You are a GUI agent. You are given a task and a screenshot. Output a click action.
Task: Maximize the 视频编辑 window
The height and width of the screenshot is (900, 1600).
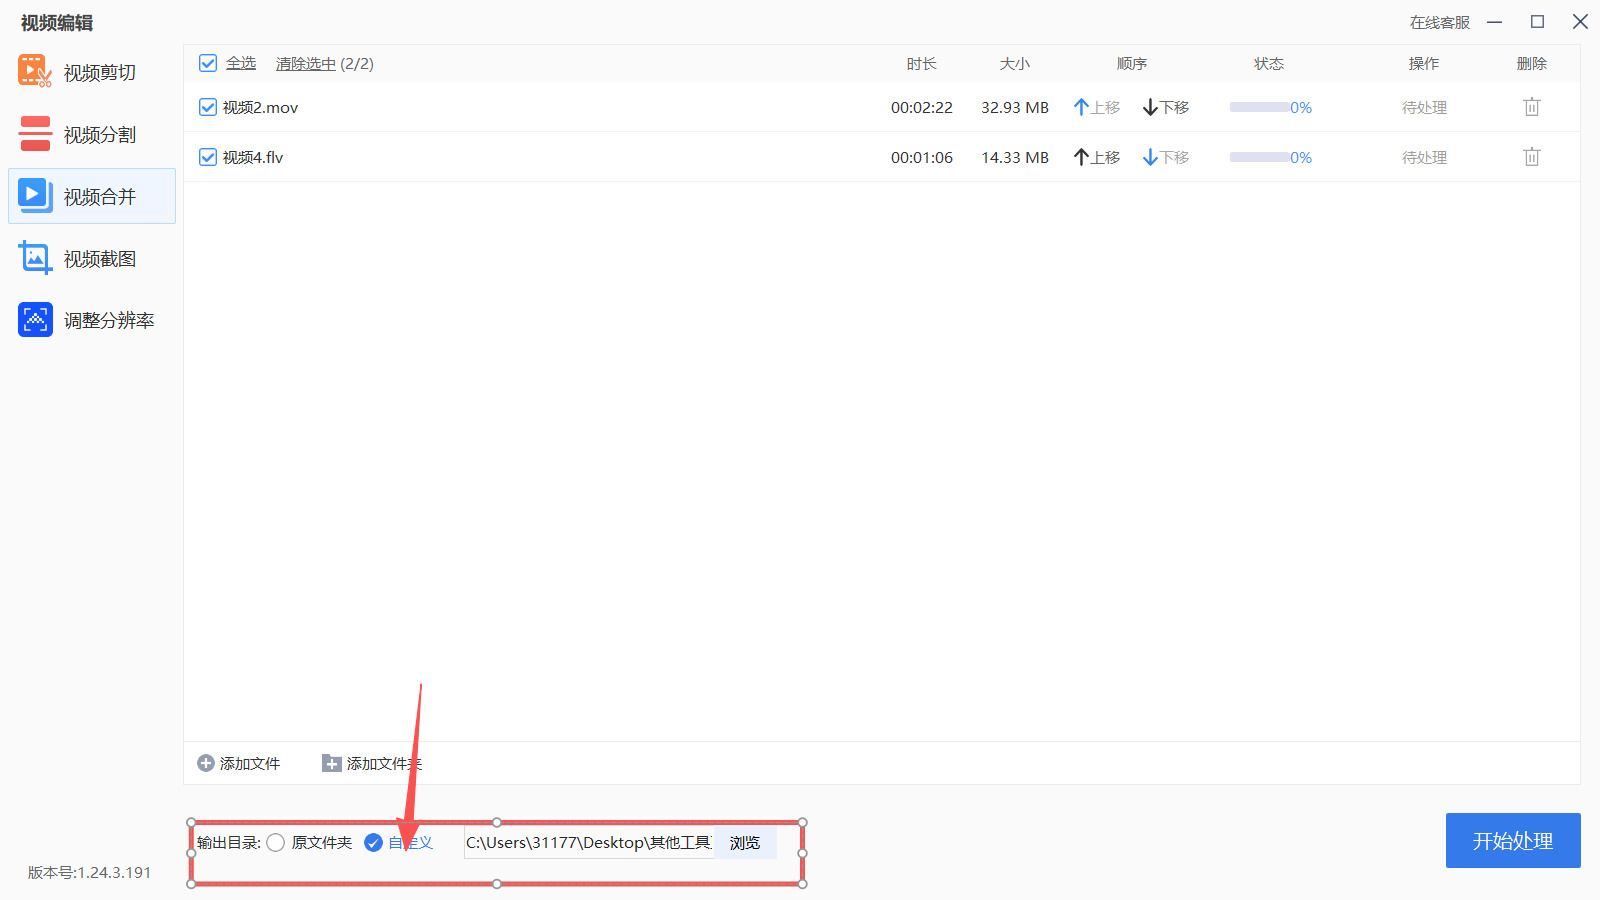[1538, 22]
